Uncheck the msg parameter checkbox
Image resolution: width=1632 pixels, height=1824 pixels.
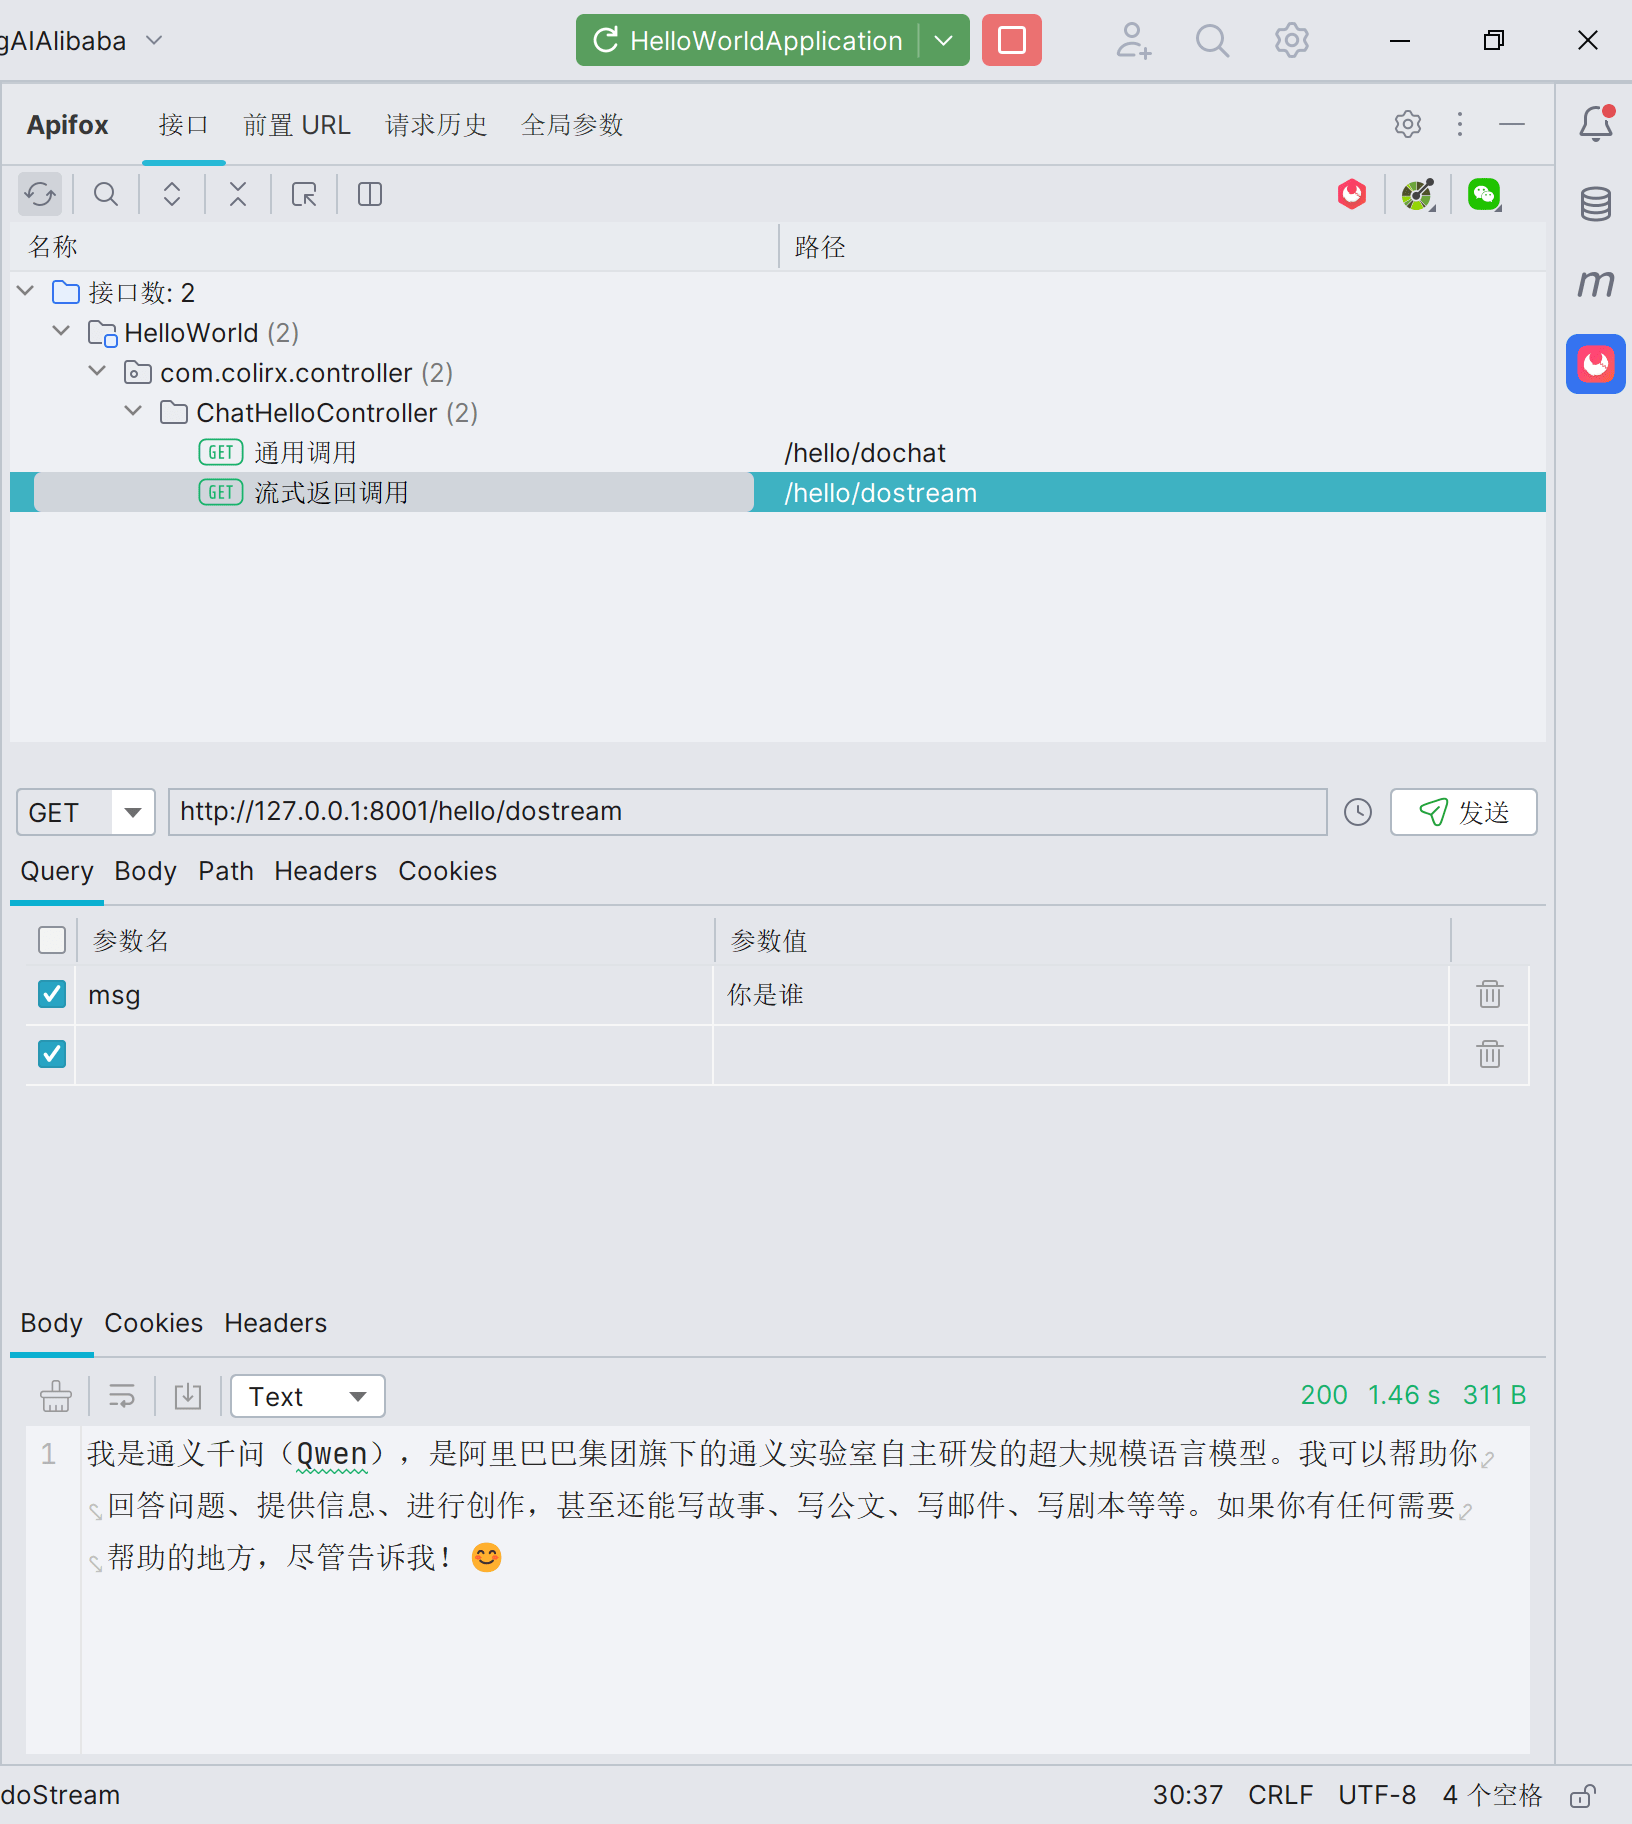pyautogui.click(x=52, y=995)
